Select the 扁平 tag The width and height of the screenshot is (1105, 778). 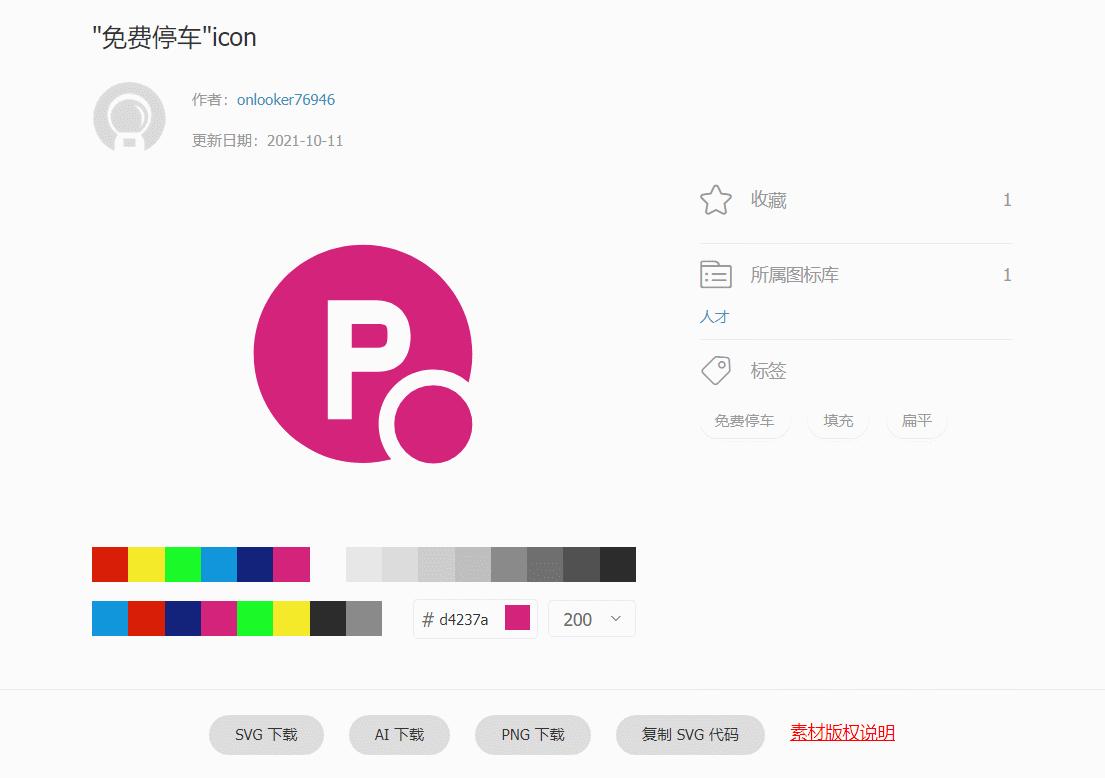tap(915, 421)
